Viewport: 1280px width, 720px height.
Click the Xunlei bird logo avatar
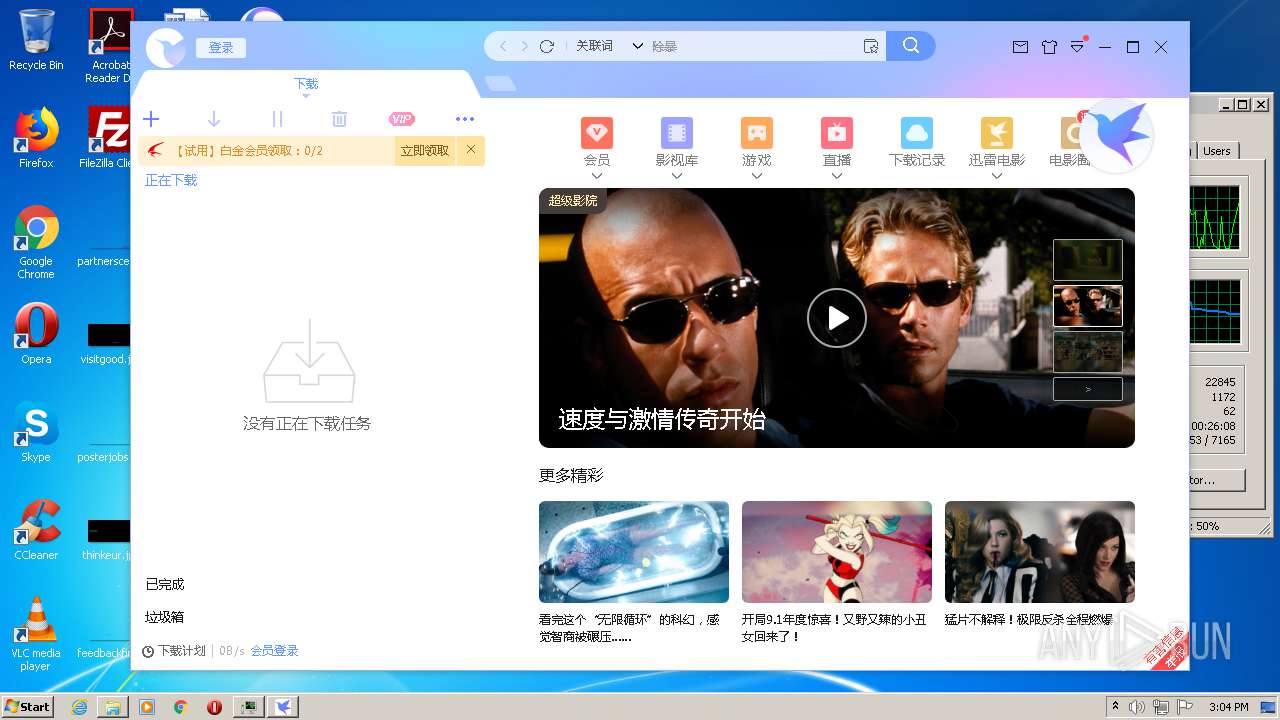(165, 48)
